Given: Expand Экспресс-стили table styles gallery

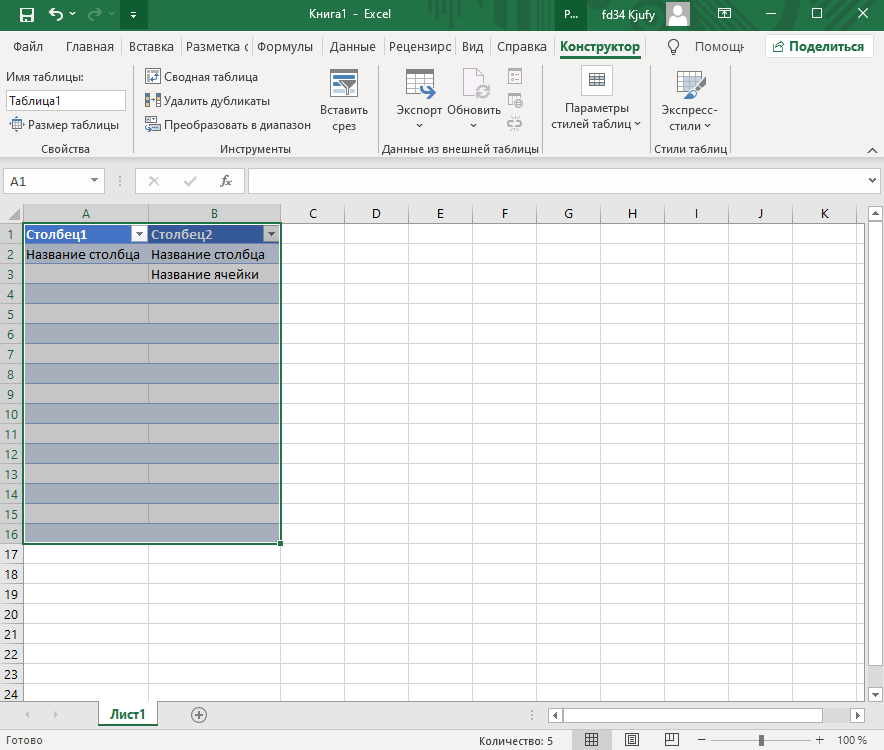Looking at the screenshot, I should [689, 102].
